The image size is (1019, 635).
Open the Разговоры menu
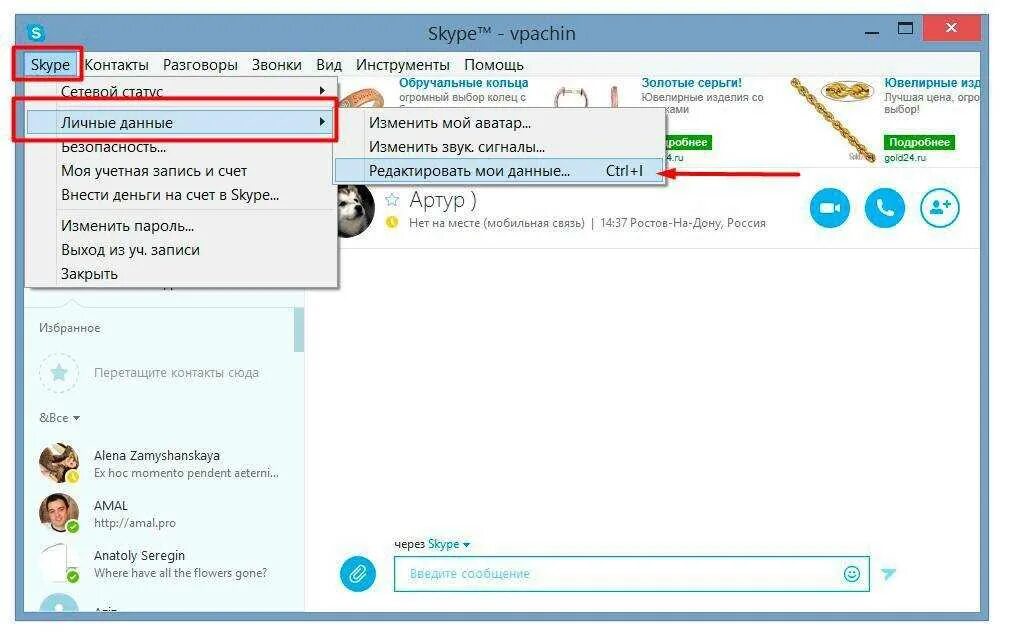200,65
